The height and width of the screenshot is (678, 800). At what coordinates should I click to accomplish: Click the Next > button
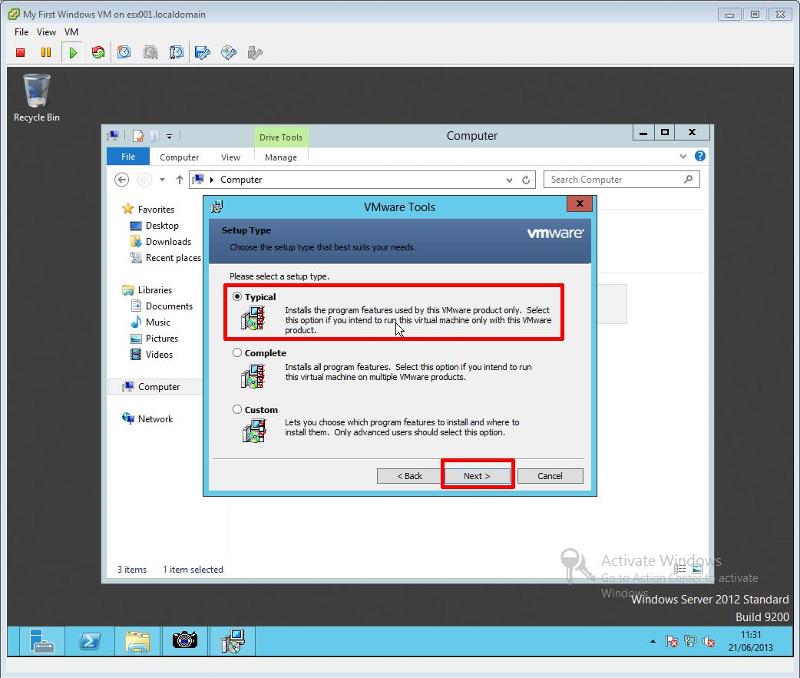477,475
